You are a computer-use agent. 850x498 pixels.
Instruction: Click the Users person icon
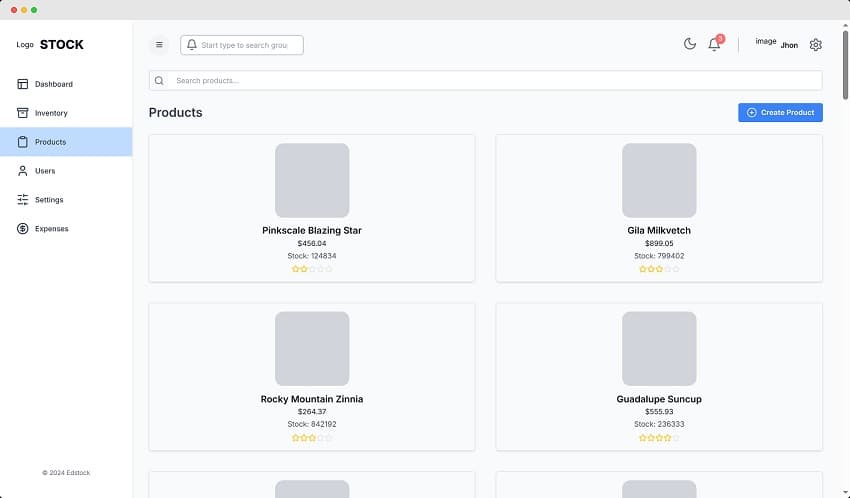(23, 171)
